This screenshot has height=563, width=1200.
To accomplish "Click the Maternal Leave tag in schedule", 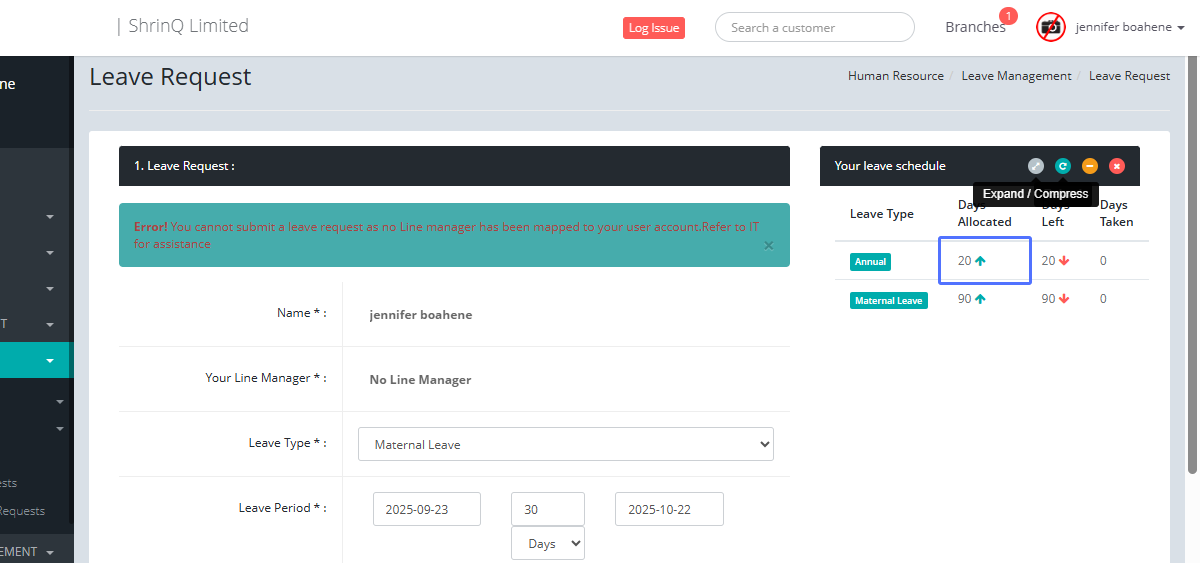I will 888,300.
